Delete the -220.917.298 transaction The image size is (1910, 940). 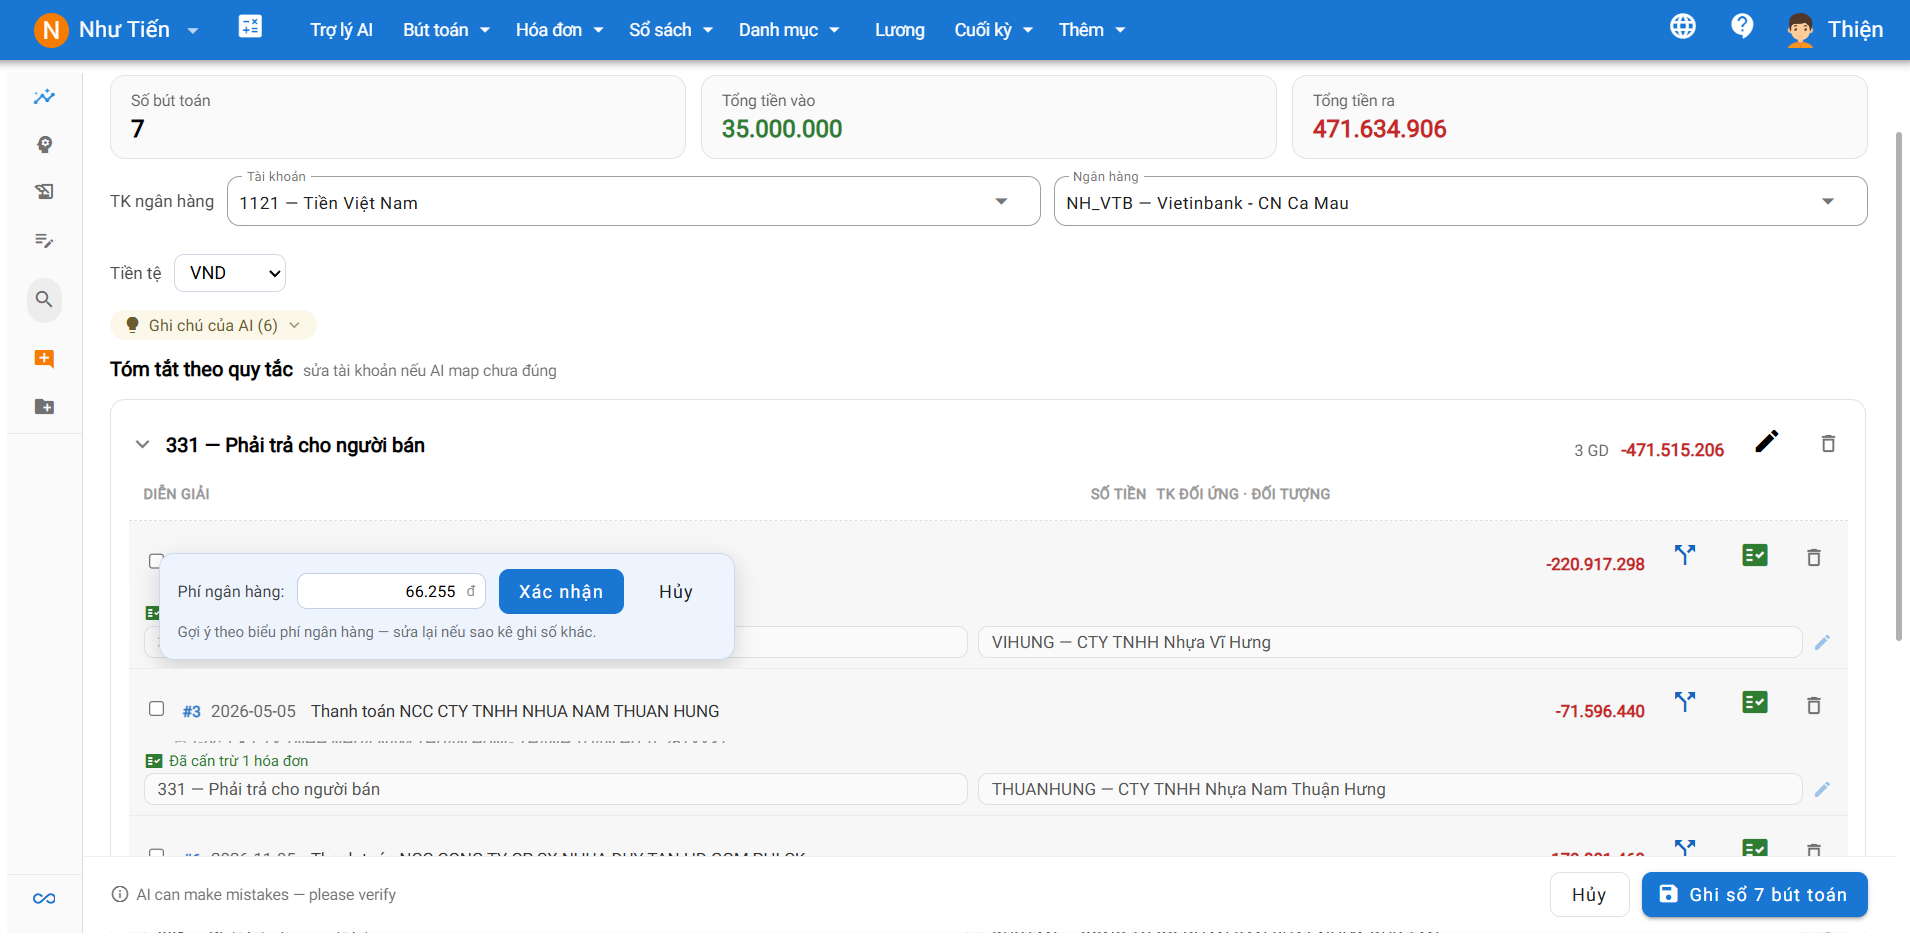click(1814, 557)
